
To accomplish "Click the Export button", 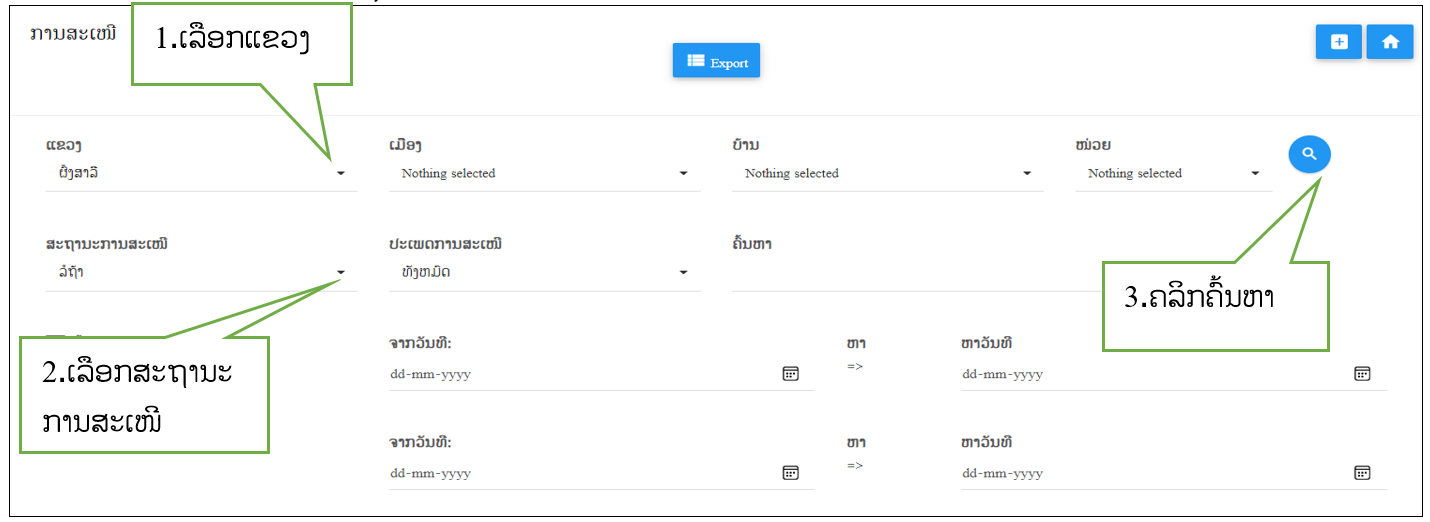I will tap(717, 61).
